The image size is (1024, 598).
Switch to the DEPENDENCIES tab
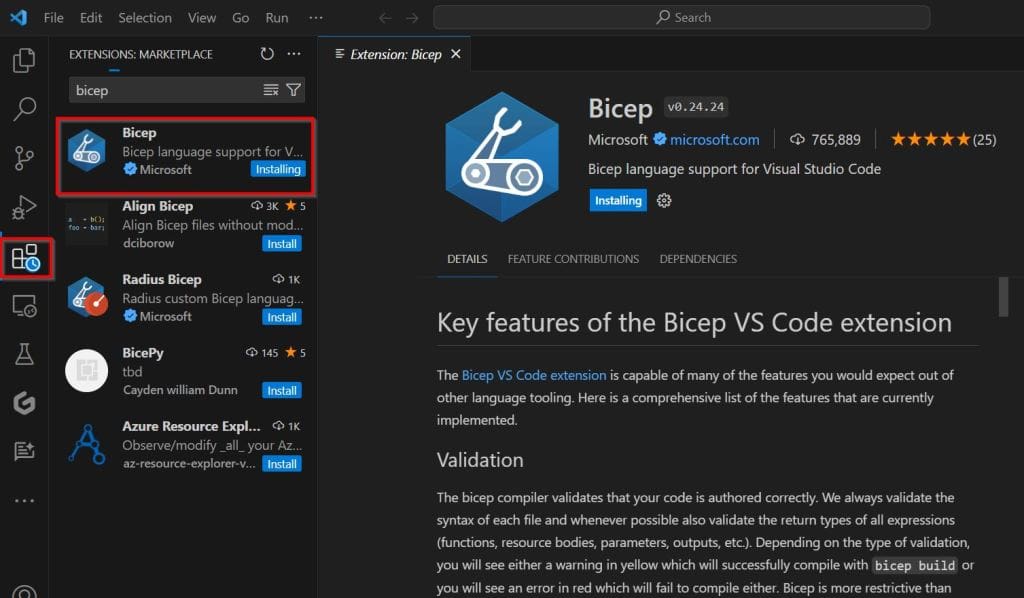click(697, 258)
